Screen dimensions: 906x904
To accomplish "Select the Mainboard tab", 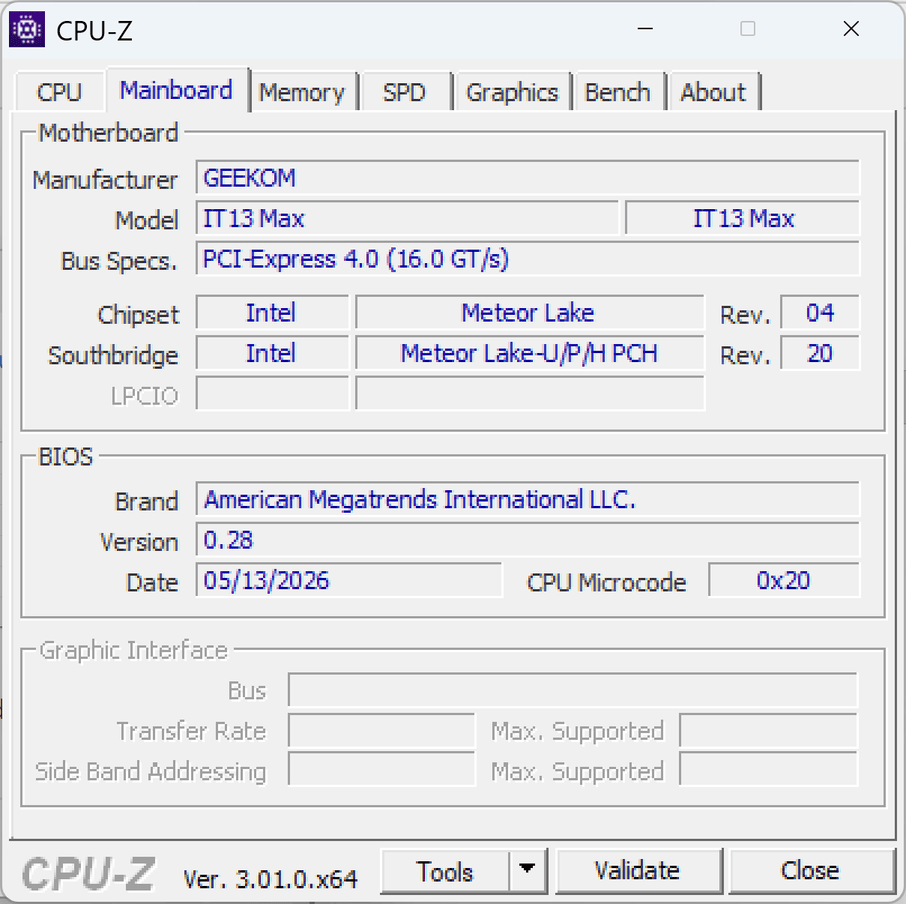I will coord(176,90).
